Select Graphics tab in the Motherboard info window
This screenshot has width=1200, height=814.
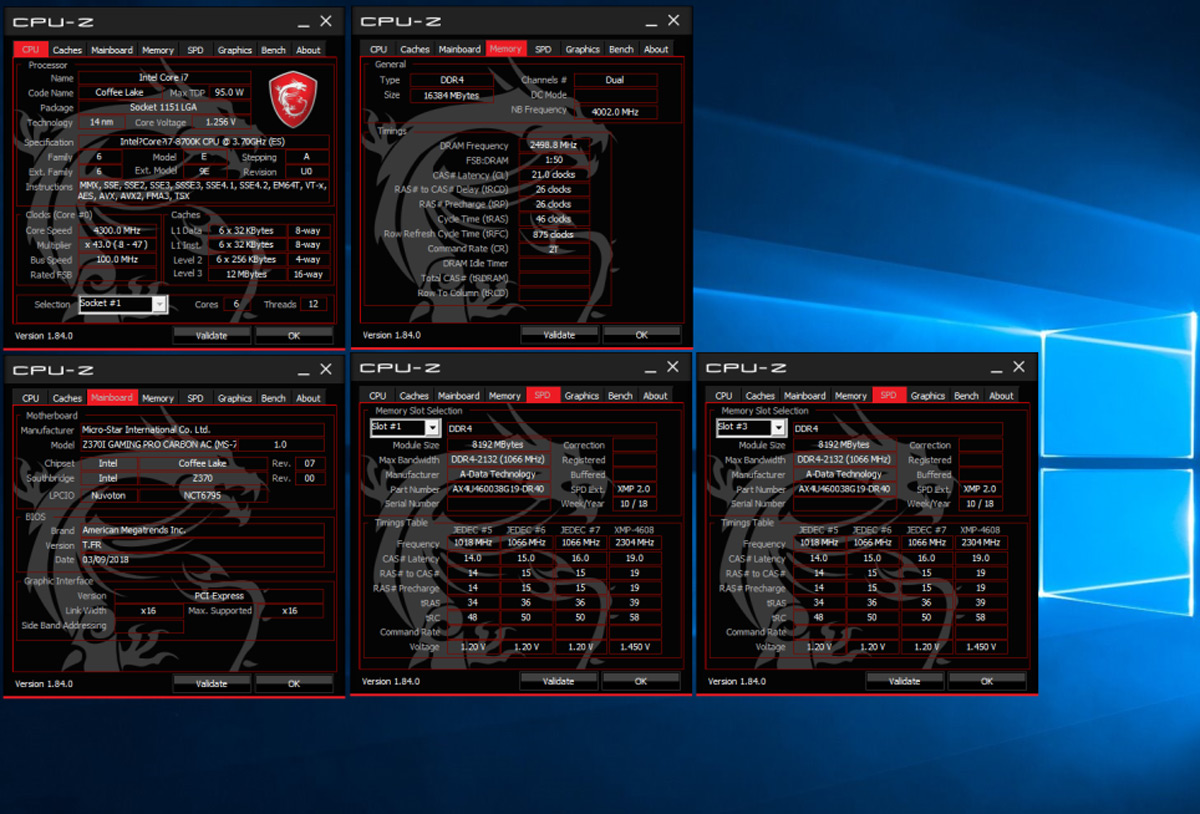click(234, 398)
